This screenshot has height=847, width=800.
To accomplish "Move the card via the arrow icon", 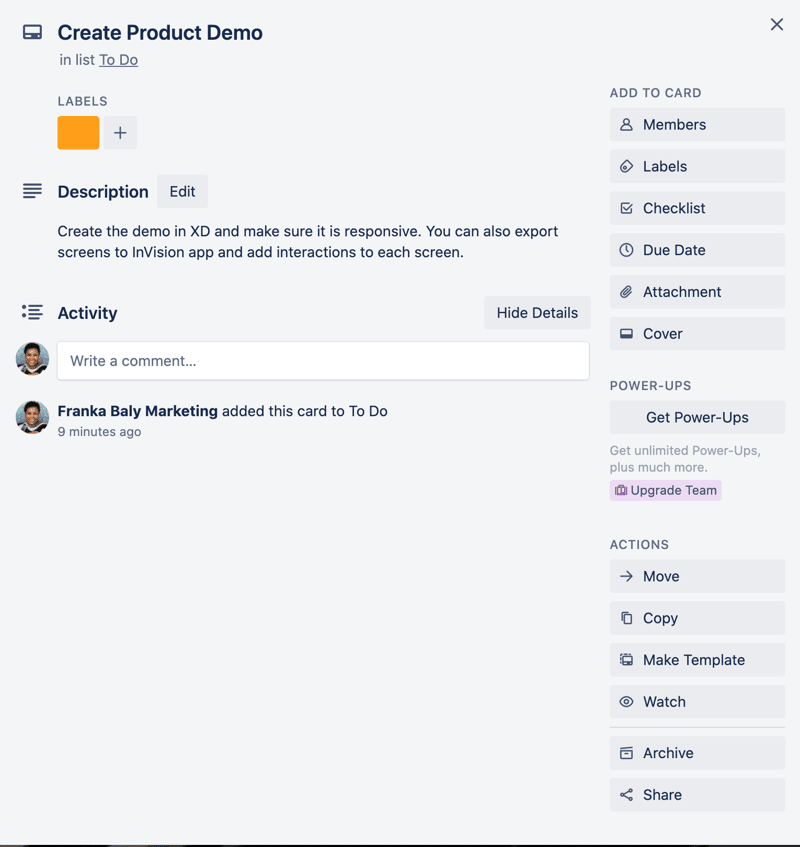I will click(697, 576).
